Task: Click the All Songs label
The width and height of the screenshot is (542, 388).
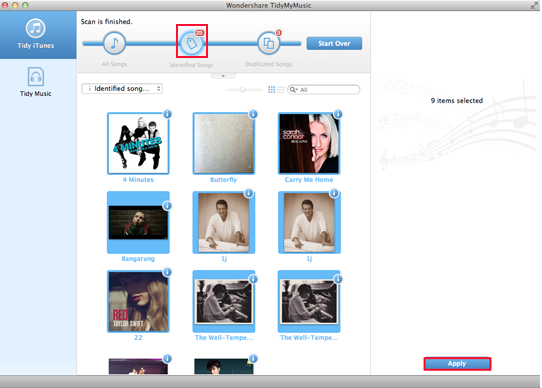Action: click(x=114, y=64)
